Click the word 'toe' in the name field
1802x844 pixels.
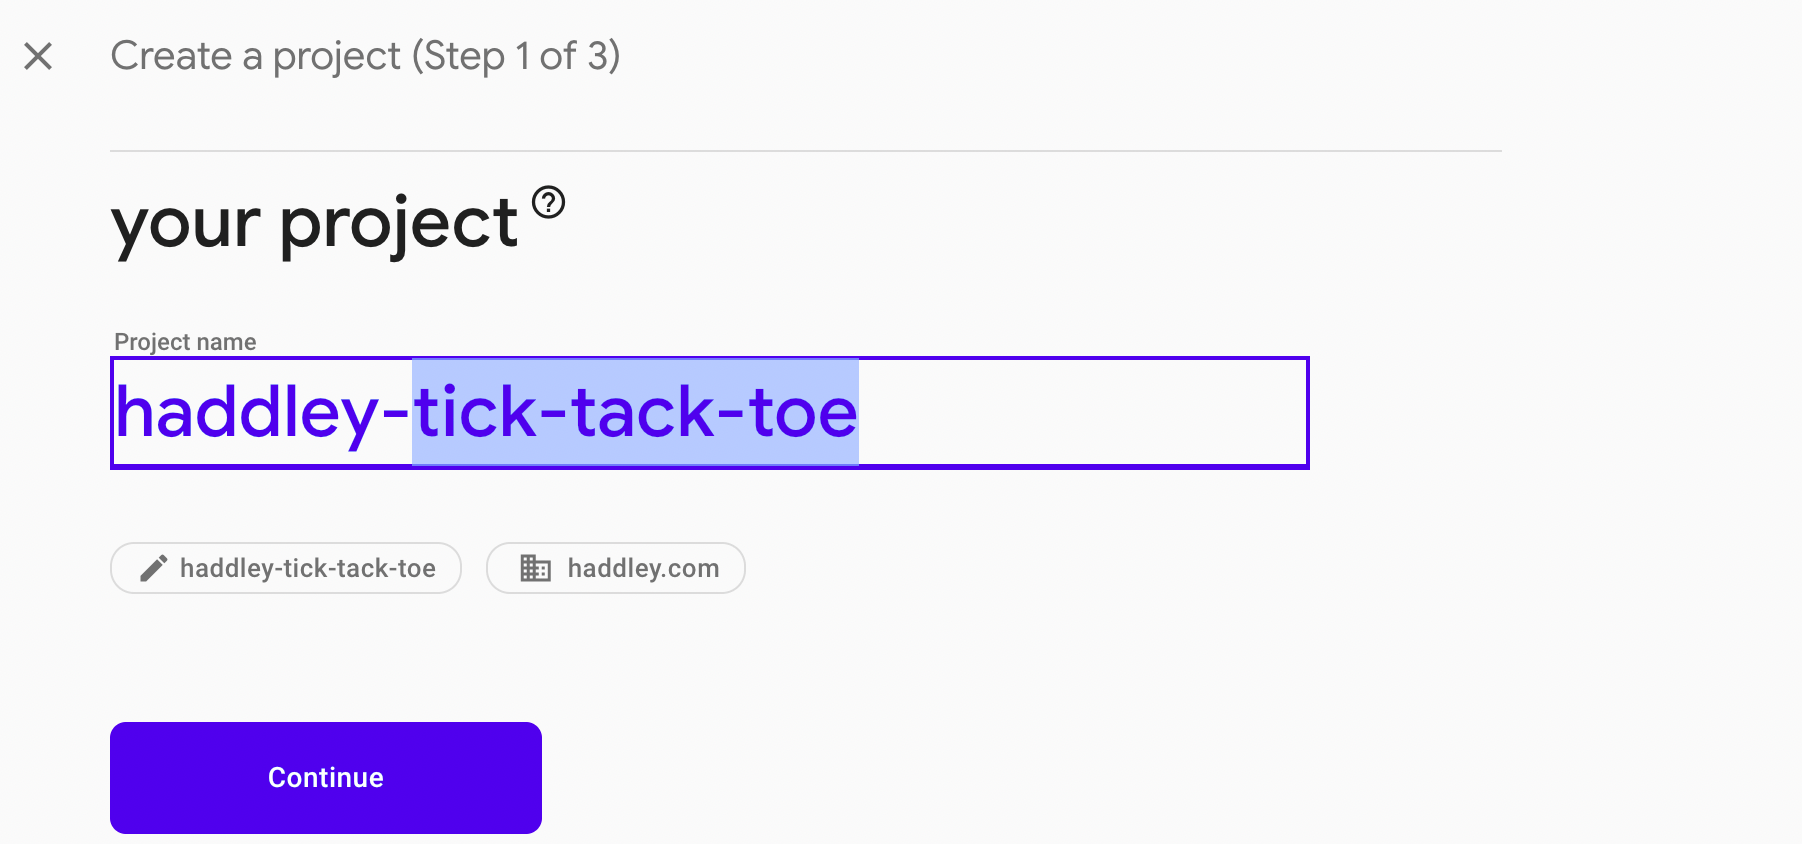803,412
